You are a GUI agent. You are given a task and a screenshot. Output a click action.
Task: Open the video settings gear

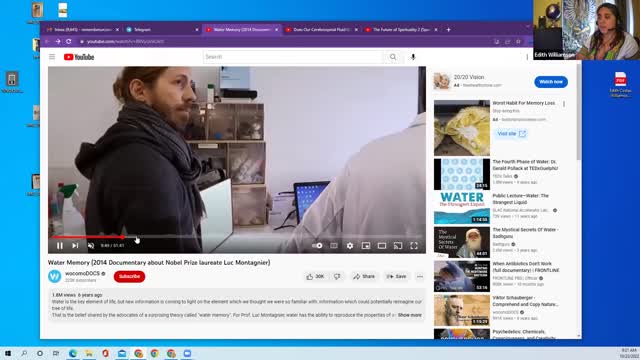350,246
